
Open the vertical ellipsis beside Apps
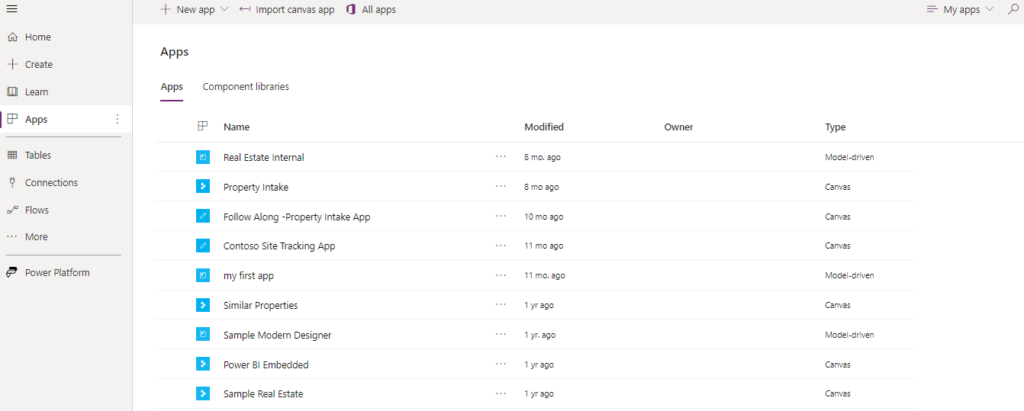[118, 119]
